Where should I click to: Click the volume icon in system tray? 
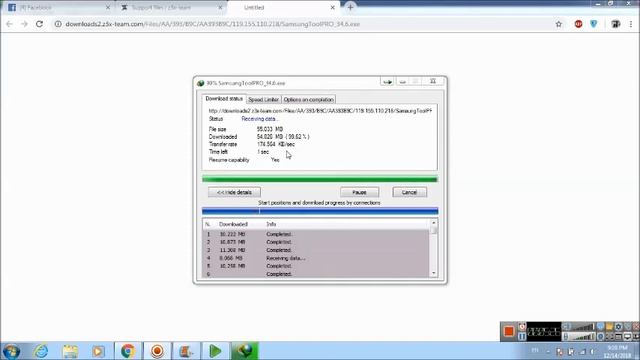tap(592, 351)
